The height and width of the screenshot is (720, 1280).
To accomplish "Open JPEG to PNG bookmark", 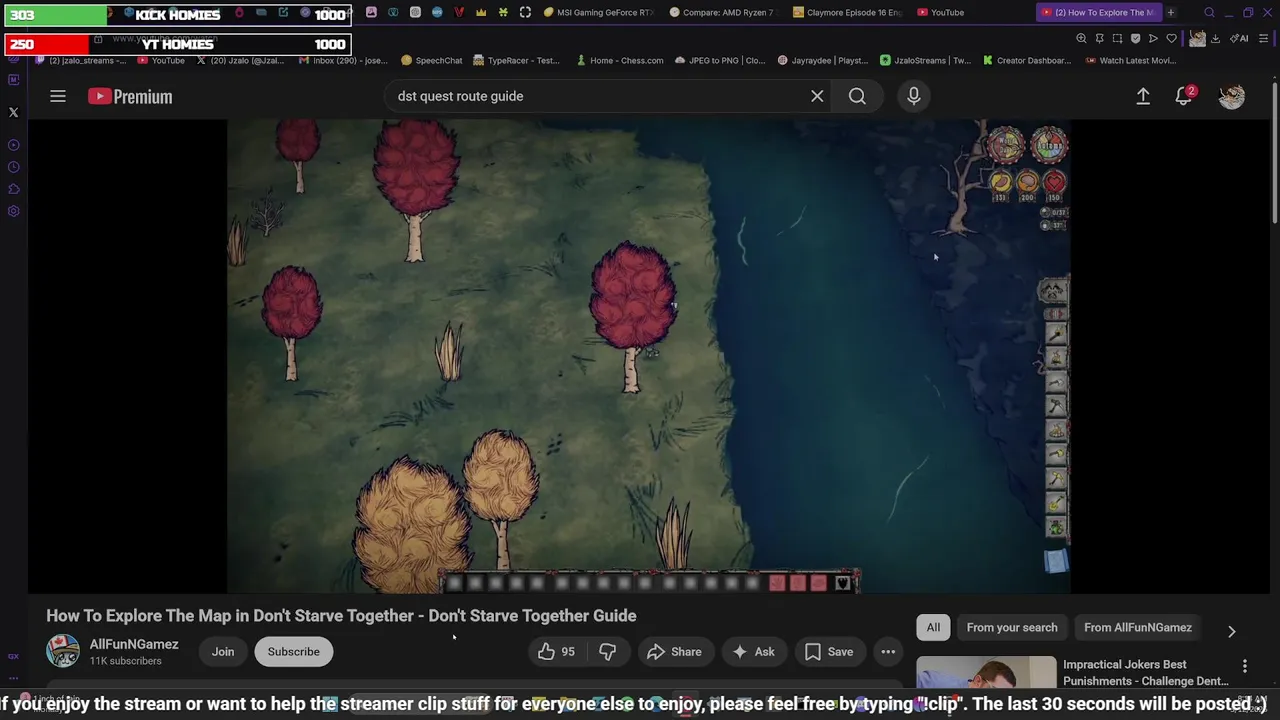I will (720, 60).
